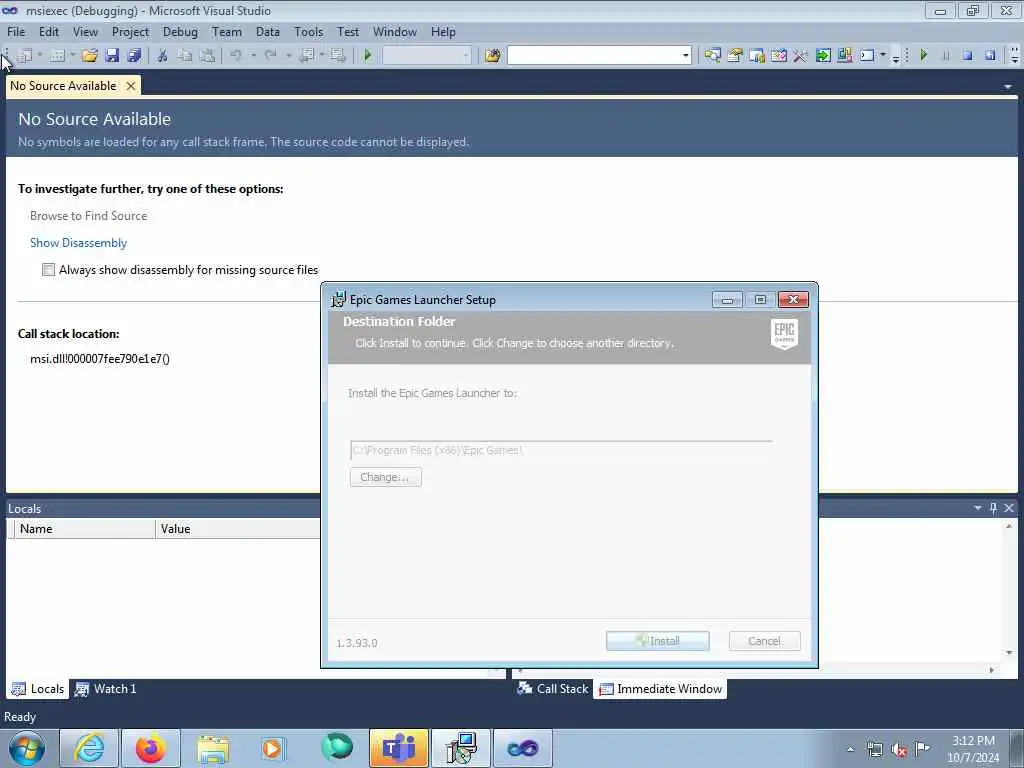Click the volume icon in system tray
The height and width of the screenshot is (768, 1024).
pos(899,750)
